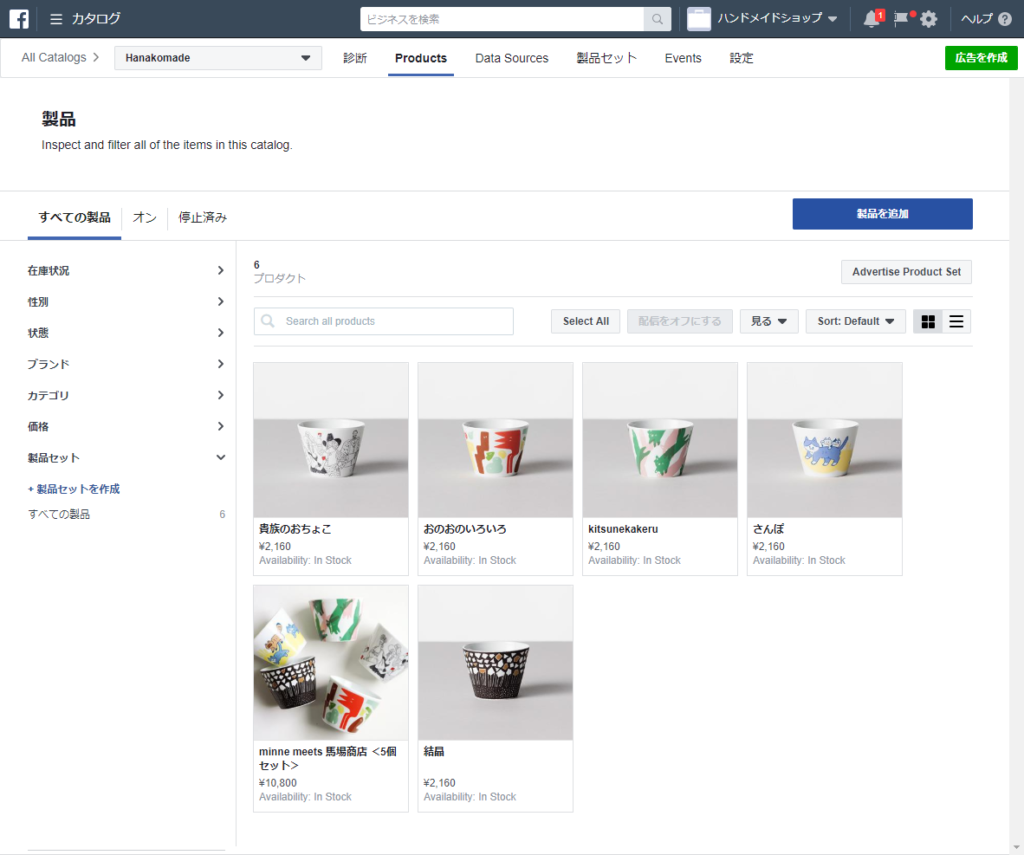
Task: Click the All Catalogs breadcrumb link
Action: 54,57
